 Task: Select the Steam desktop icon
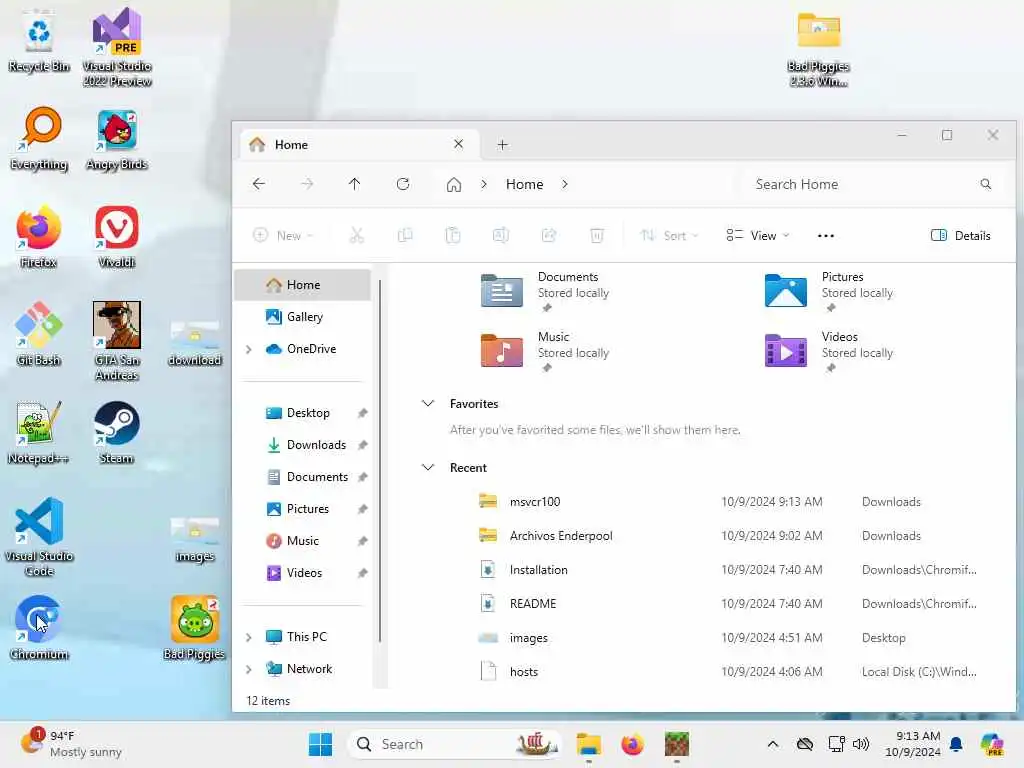(116, 434)
